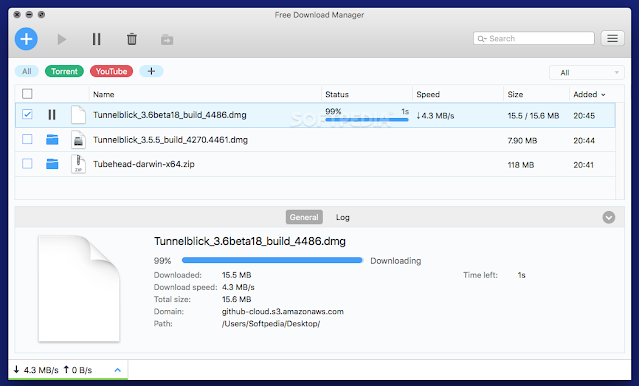This screenshot has height=386, width=639.
Task: Click the 20:44 added time cell
Action: tap(584, 141)
